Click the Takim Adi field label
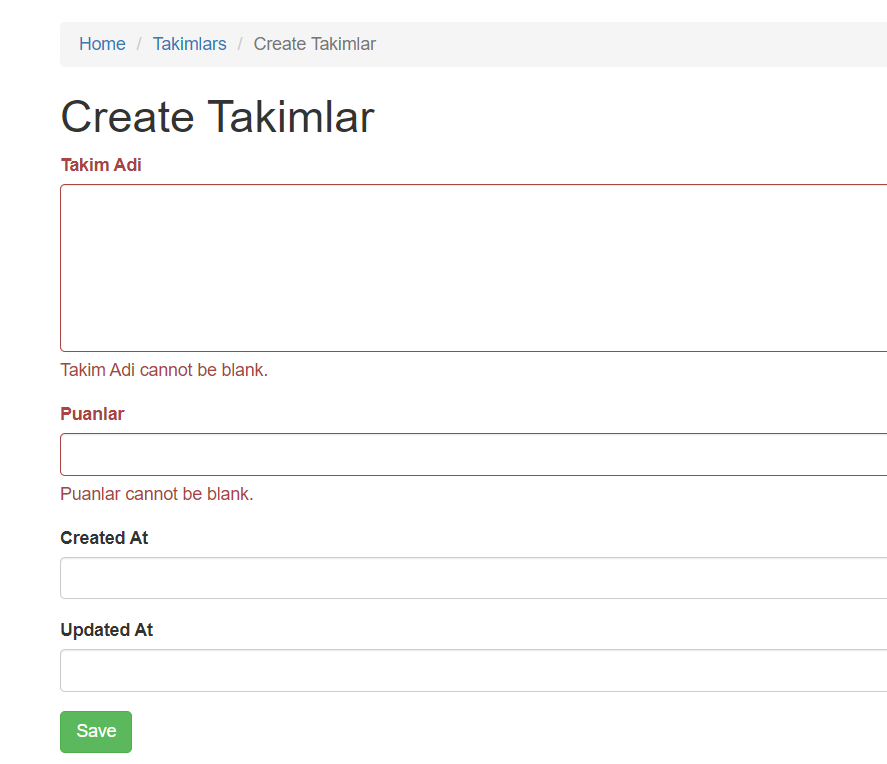The image size is (887, 764). click(101, 165)
